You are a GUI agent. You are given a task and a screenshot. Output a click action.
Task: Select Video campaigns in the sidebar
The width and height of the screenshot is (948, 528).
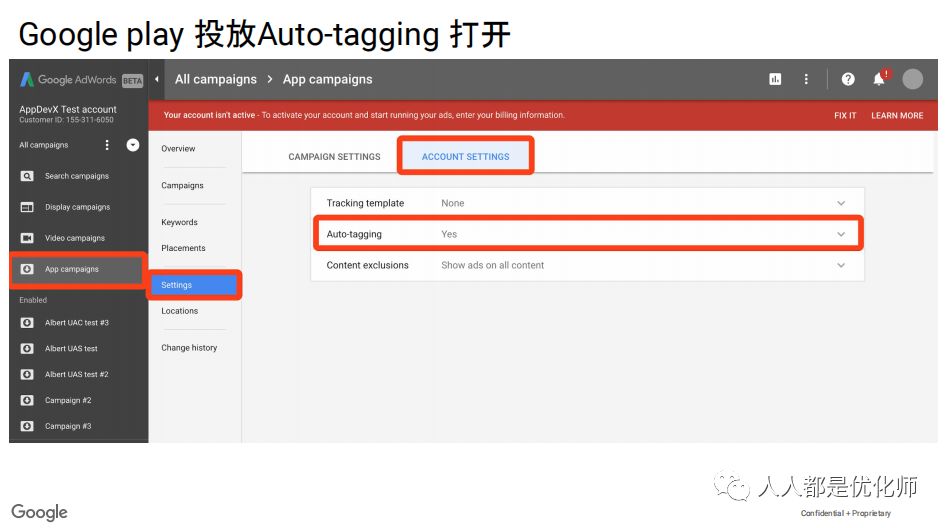pos(75,238)
